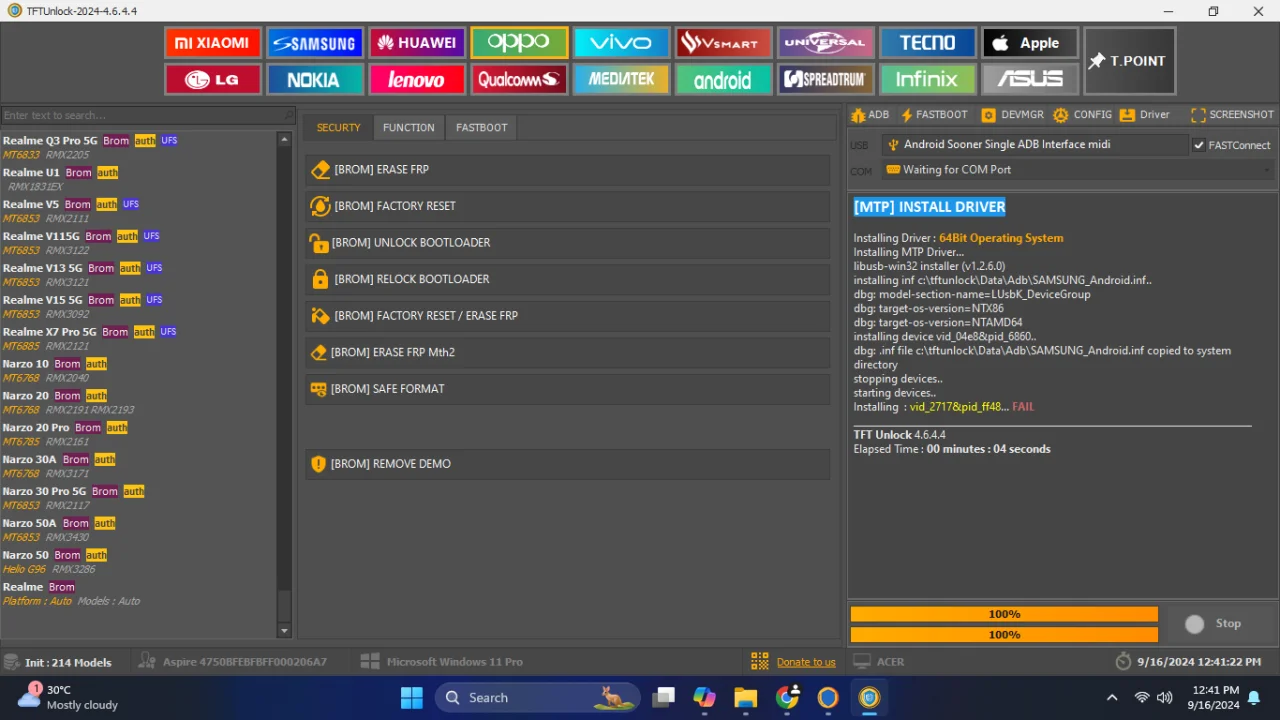Select the Asus brand tile
The width and height of the screenshot is (1280, 720).
tap(1029, 79)
